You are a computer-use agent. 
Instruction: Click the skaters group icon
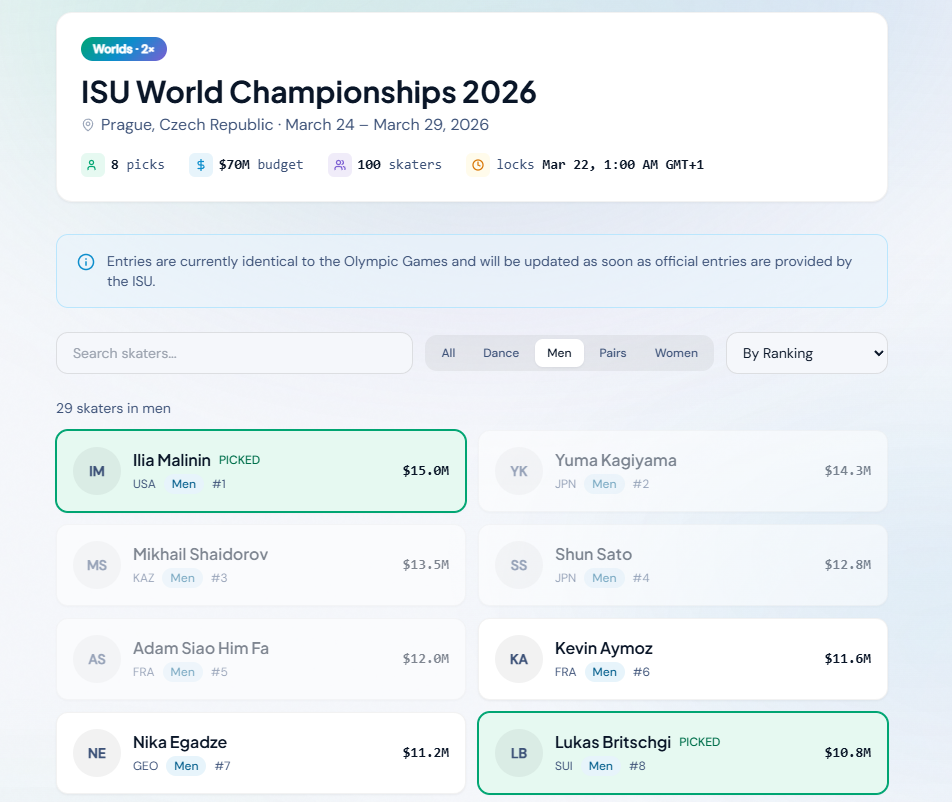pyautogui.click(x=339, y=165)
